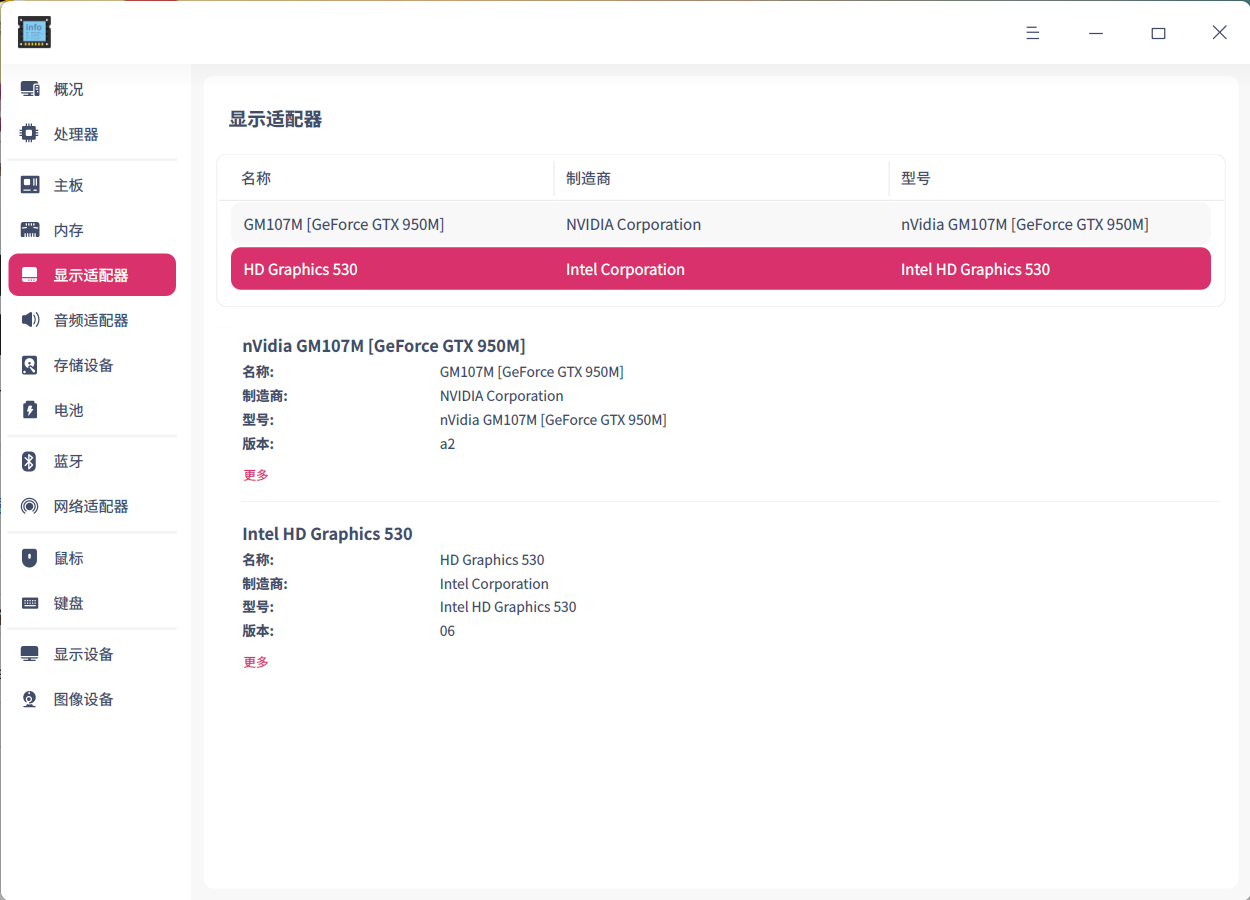Click the 图像设备 webcam icon
The image size is (1250, 900).
pyautogui.click(x=30, y=699)
